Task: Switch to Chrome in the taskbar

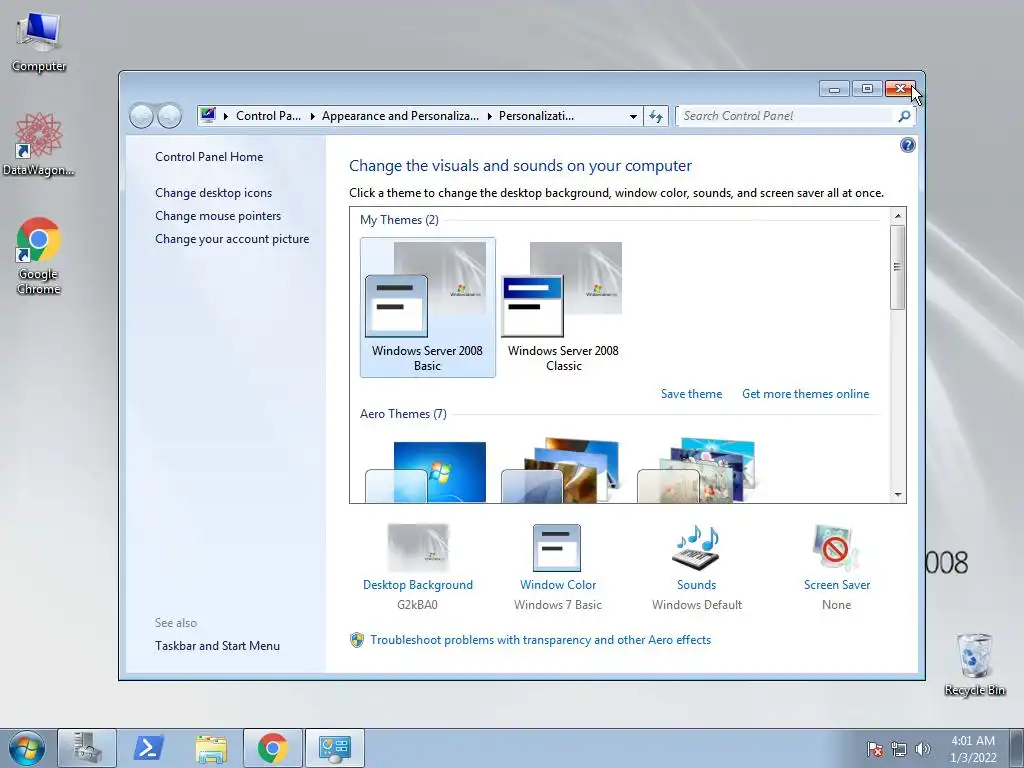Action: pyautogui.click(x=272, y=748)
